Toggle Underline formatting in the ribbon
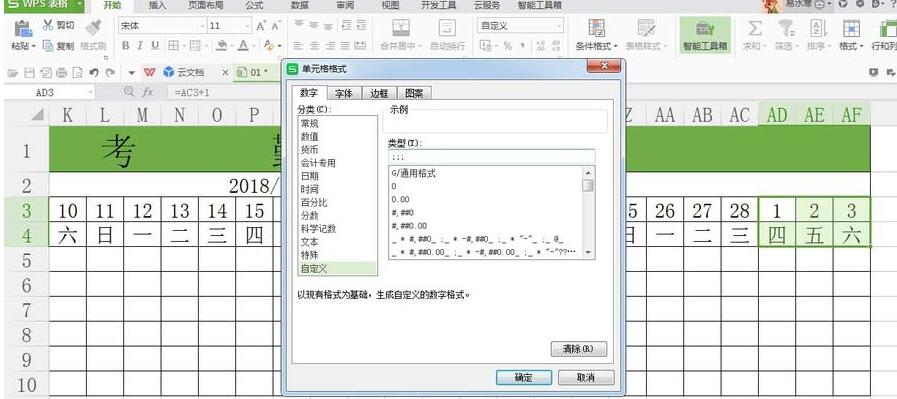Screen dimensions: 897x399 click(x=155, y=46)
